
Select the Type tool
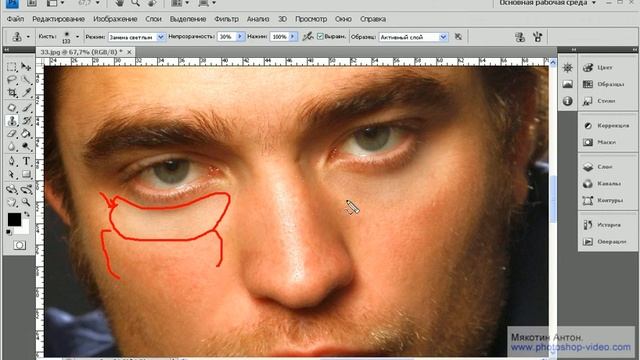(x=27, y=162)
